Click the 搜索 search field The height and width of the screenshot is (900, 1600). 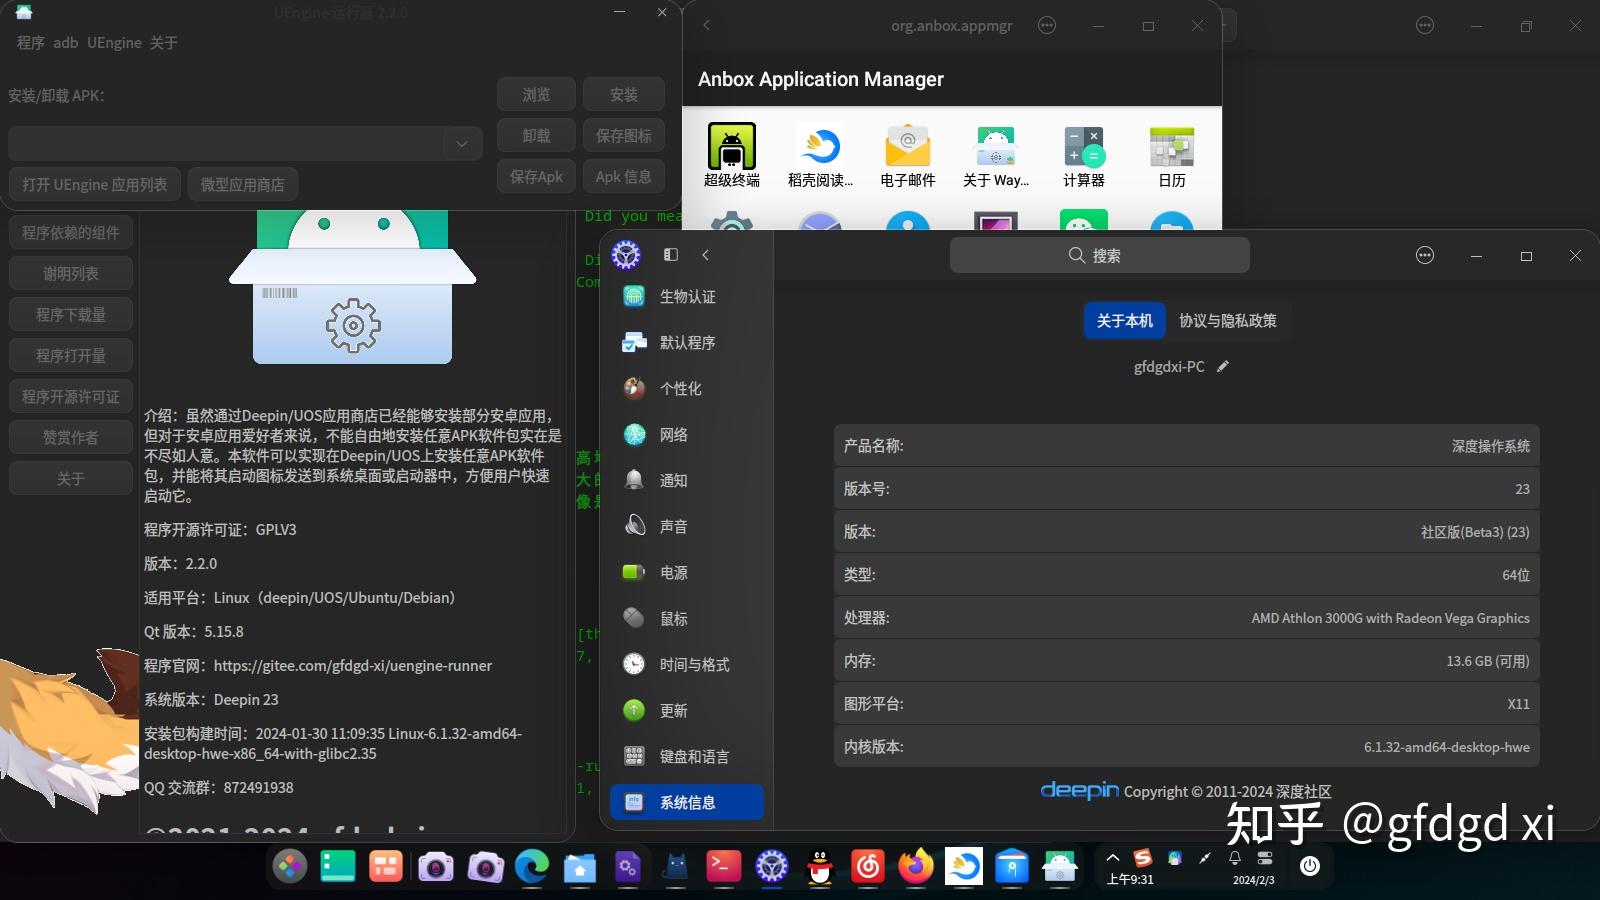tap(1100, 255)
